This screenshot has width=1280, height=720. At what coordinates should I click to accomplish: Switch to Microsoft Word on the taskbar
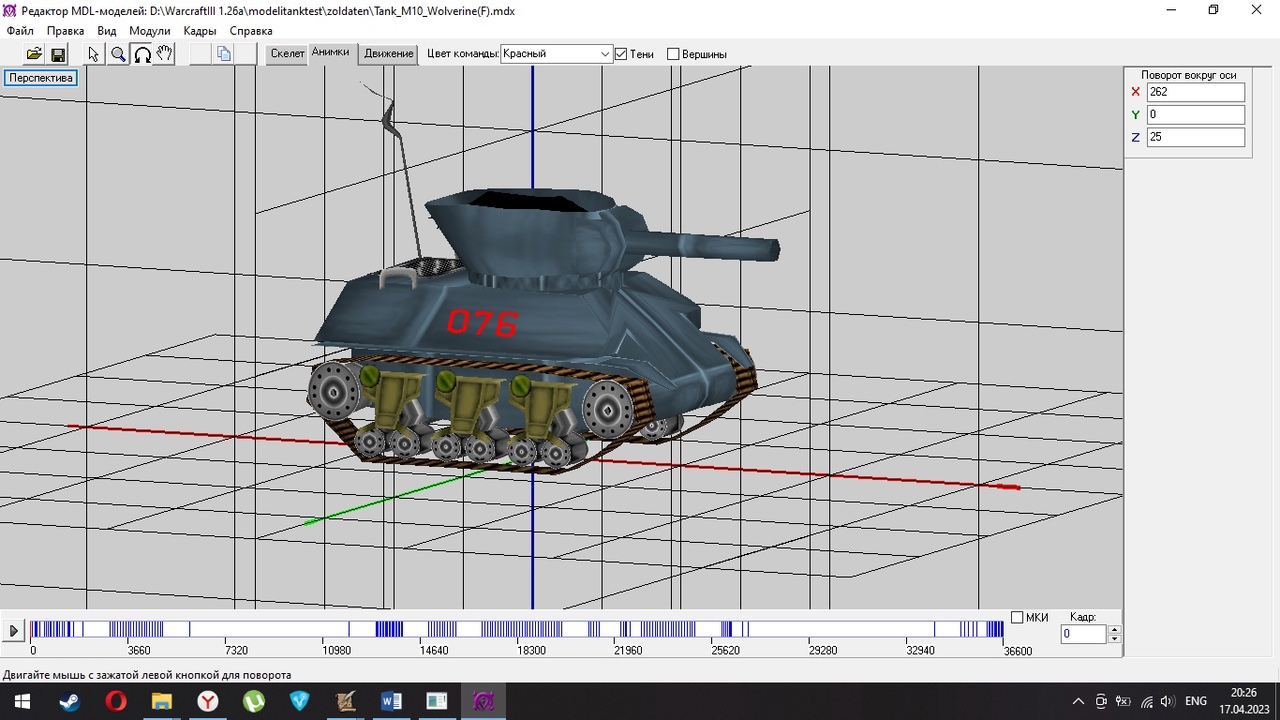[x=391, y=701]
